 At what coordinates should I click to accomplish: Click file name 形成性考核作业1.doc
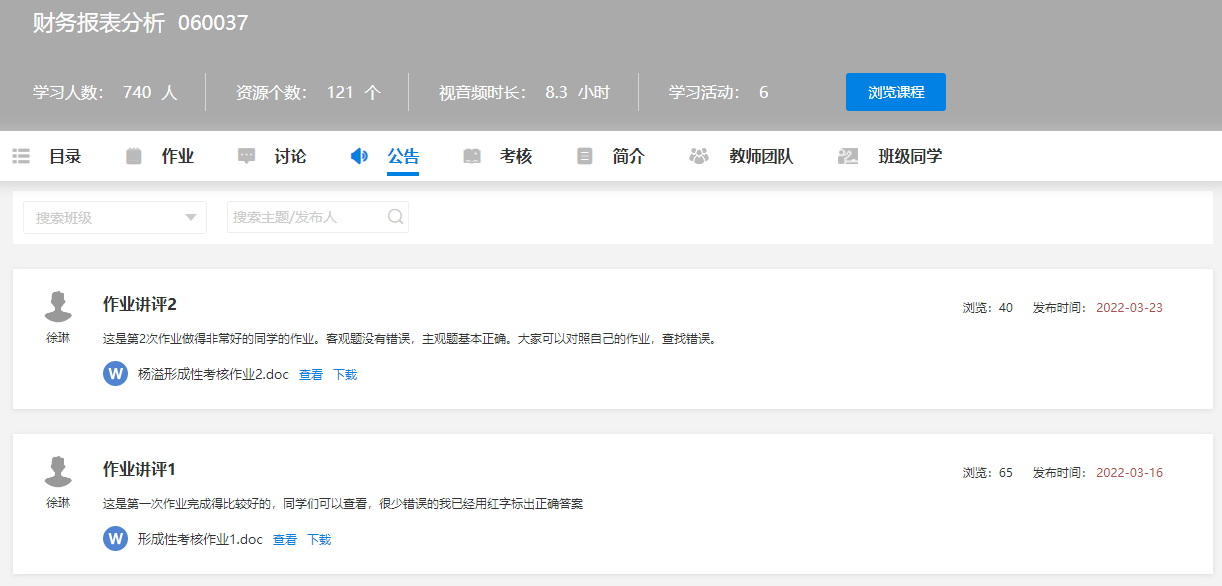tap(200, 540)
